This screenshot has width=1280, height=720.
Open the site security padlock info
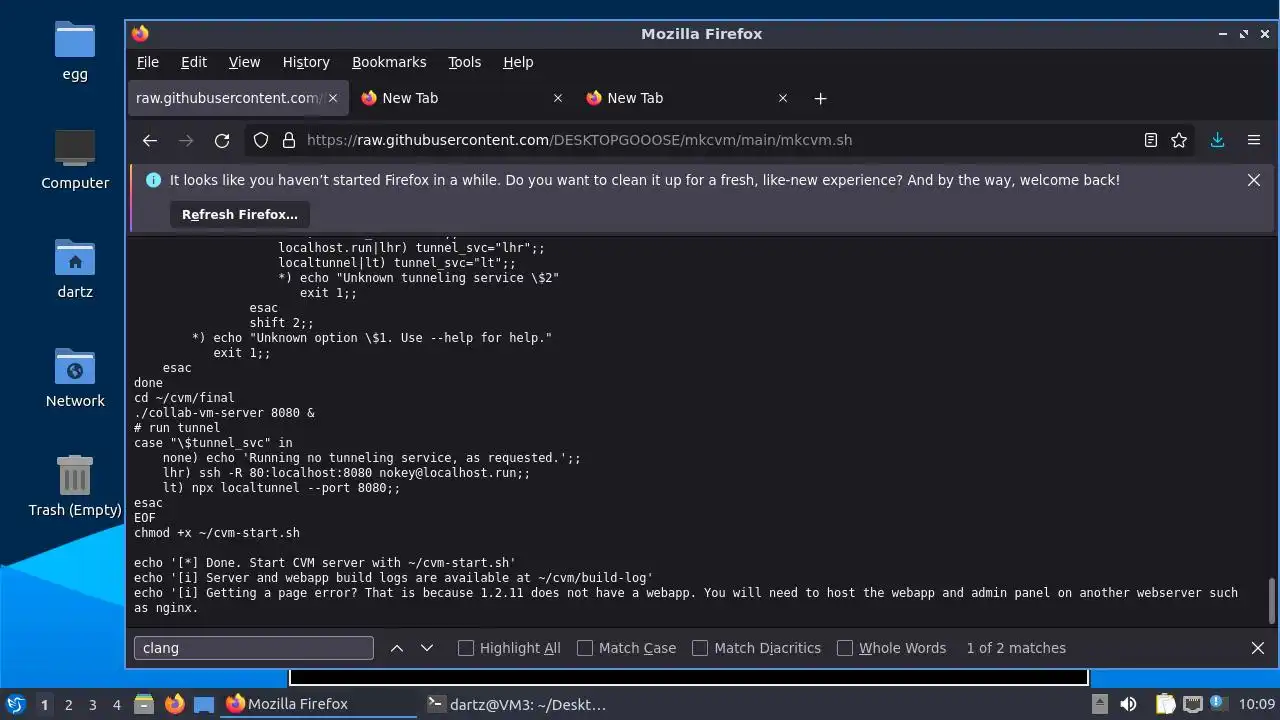(x=289, y=141)
